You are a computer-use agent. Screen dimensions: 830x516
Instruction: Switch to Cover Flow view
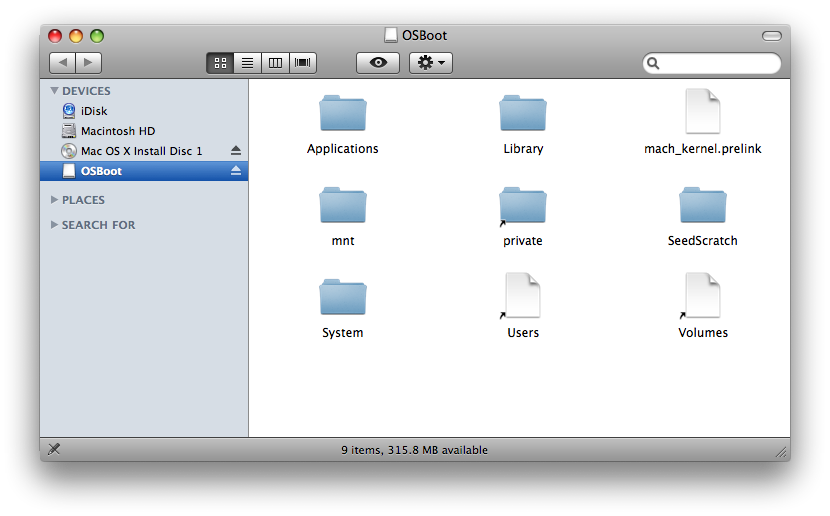(x=302, y=63)
